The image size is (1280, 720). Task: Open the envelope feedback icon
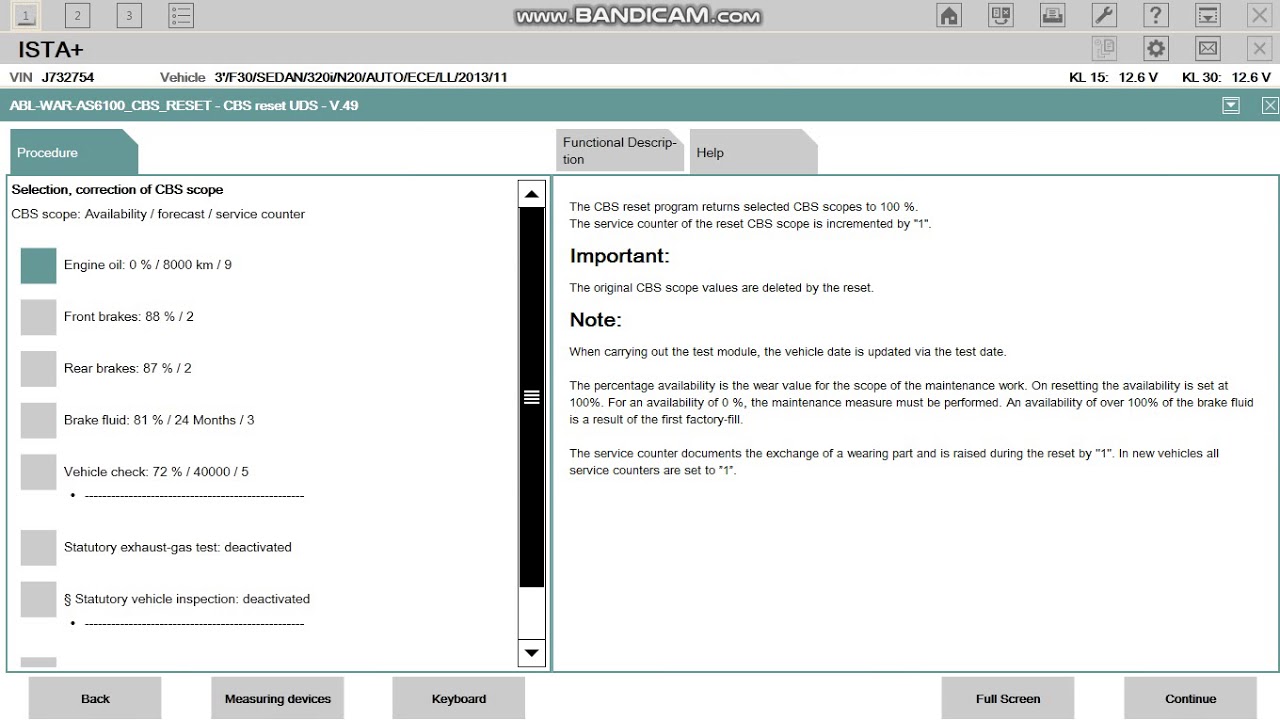pos(1208,48)
